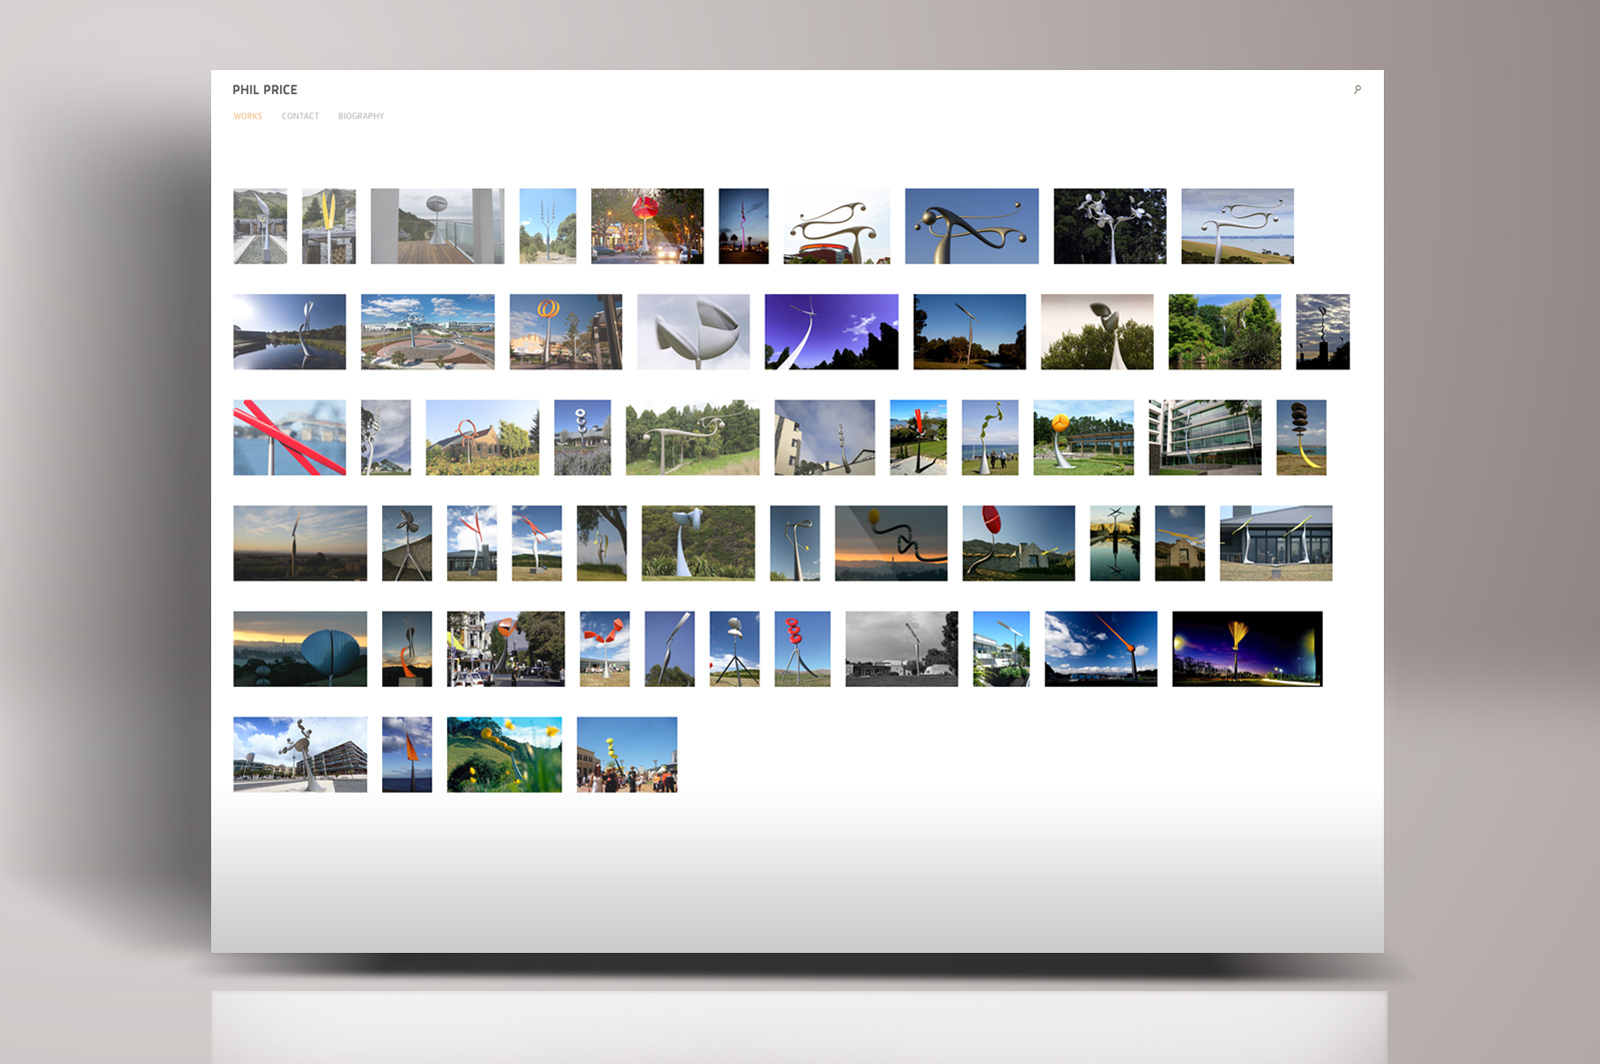Click the Phil Price site title
The image size is (1600, 1064).
point(265,90)
